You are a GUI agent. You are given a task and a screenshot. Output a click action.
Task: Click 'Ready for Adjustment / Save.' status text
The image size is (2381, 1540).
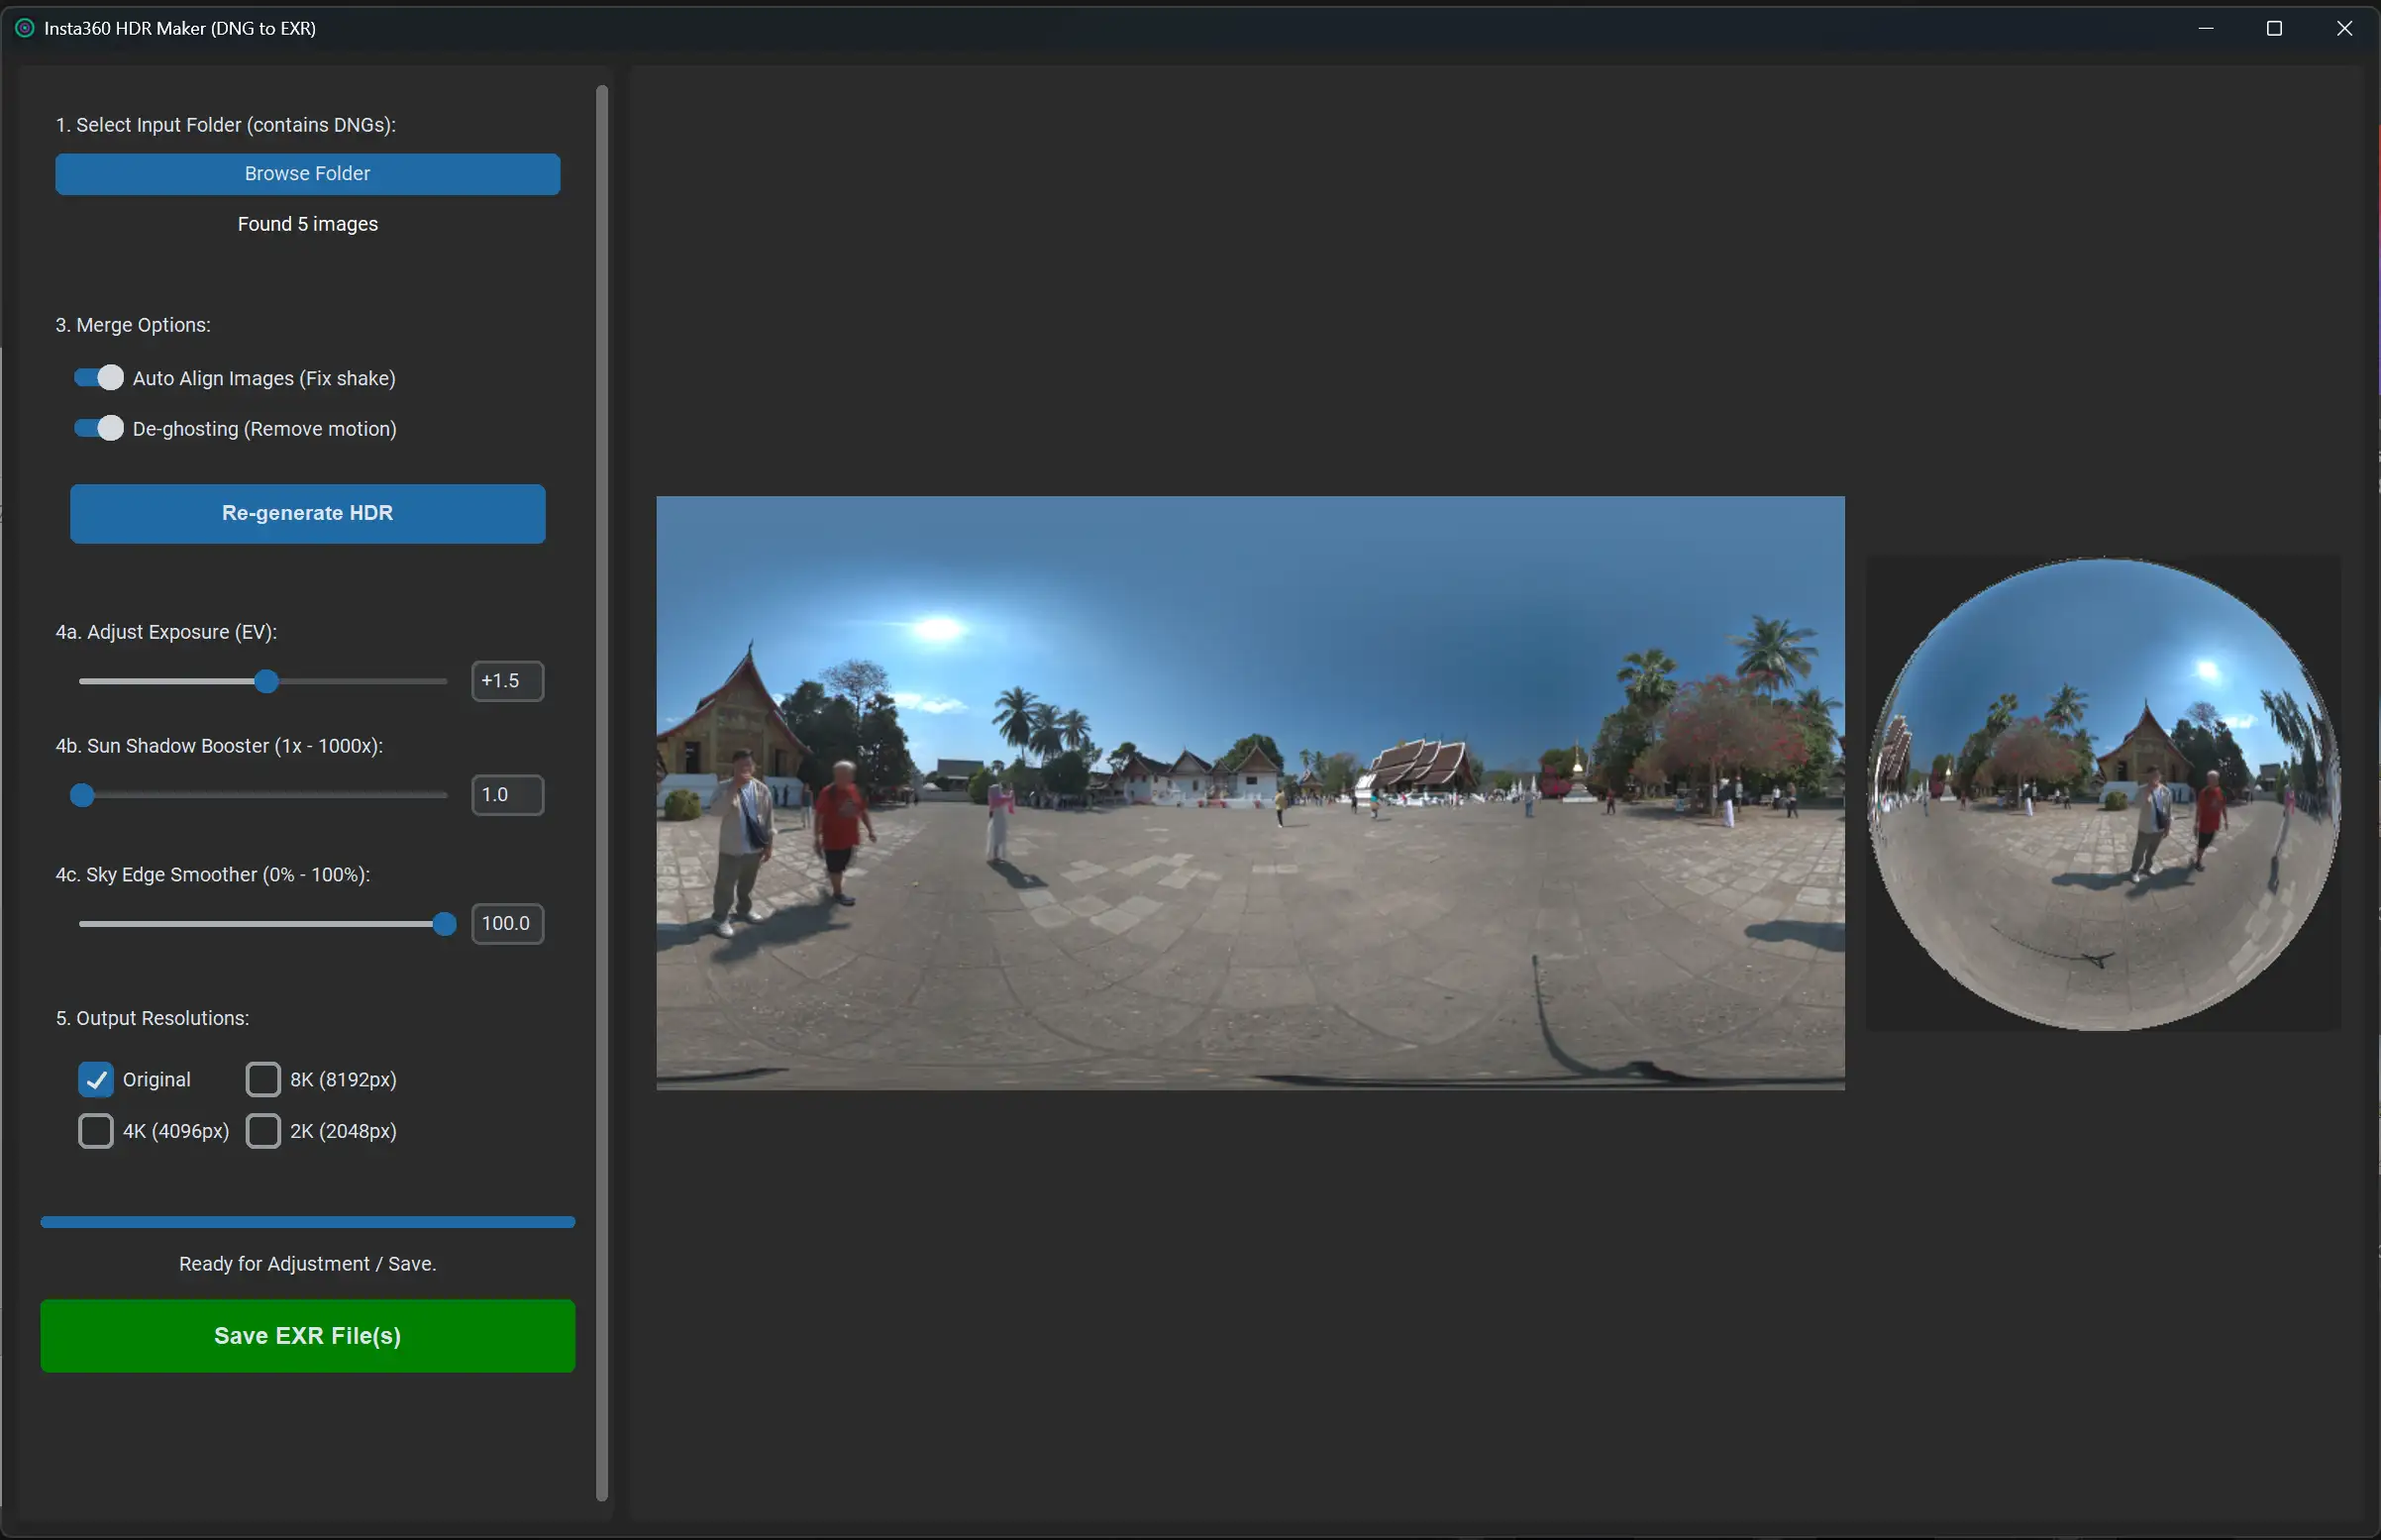[x=307, y=1265]
